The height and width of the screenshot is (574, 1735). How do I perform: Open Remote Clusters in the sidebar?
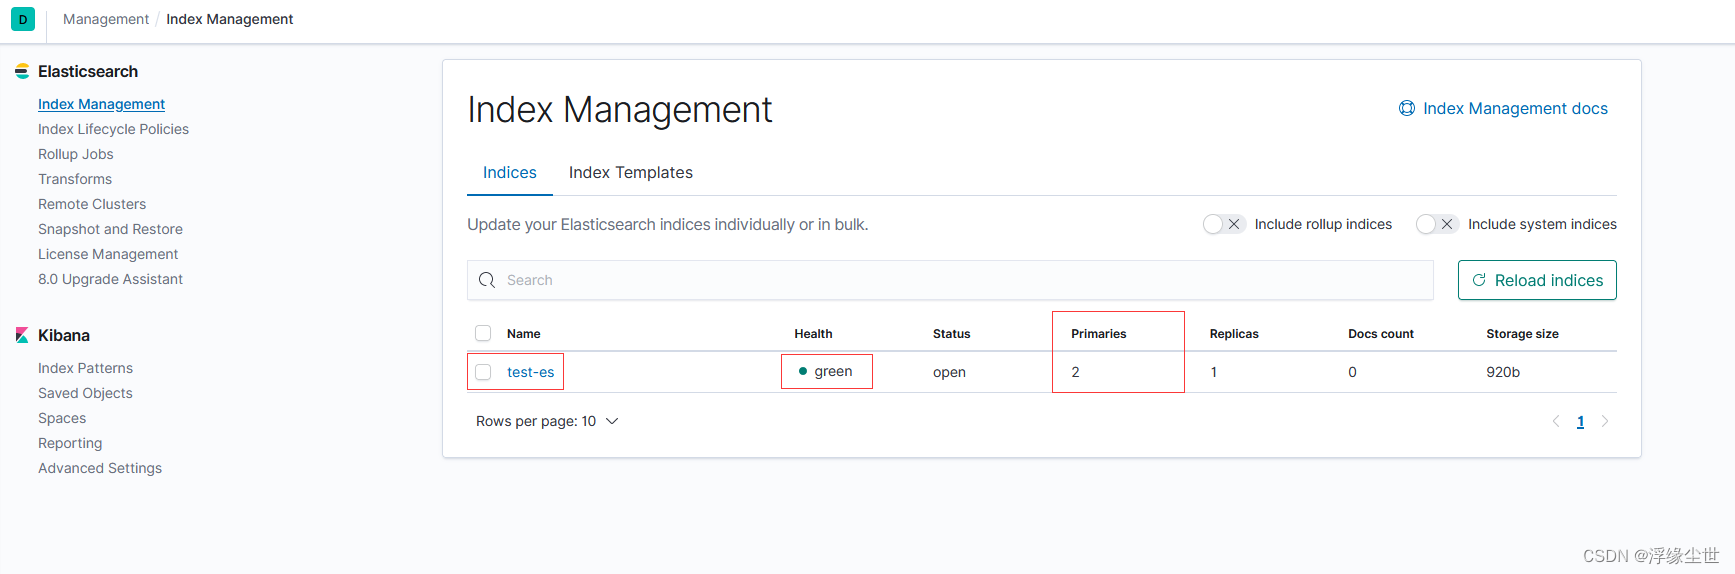point(92,204)
